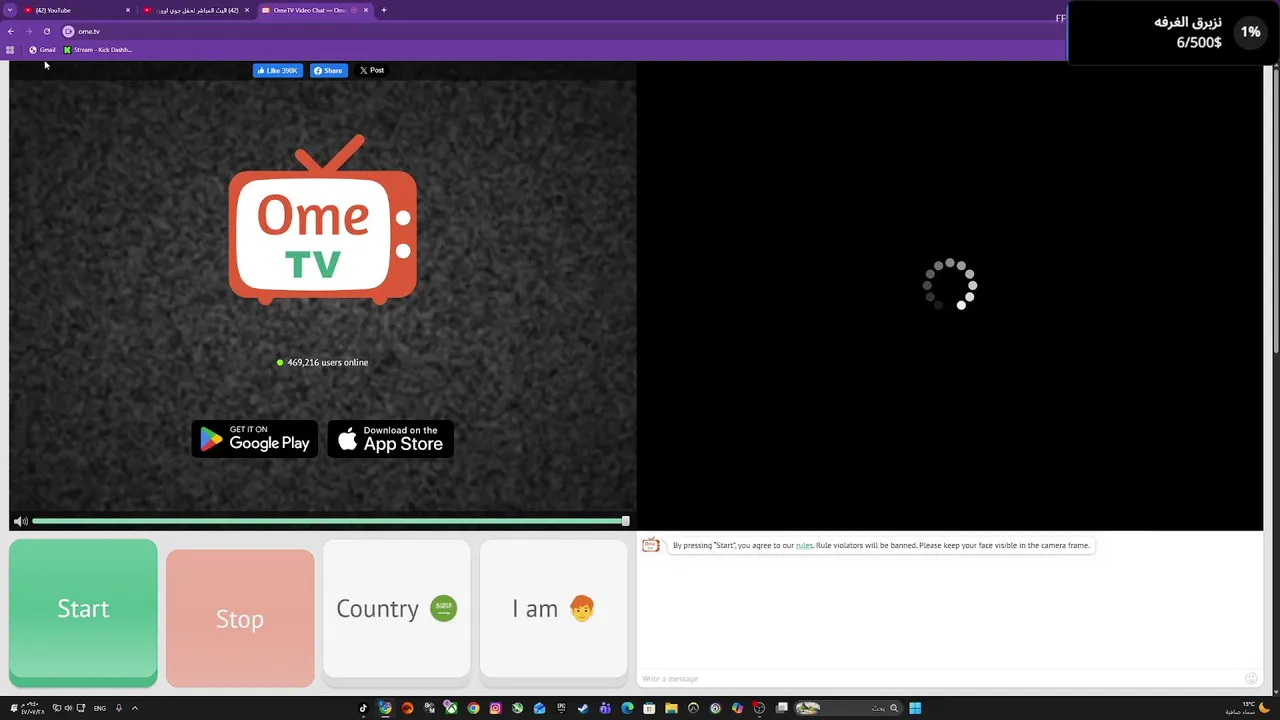Open the emoji picker in chat
The image size is (1280, 720).
click(x=1251, y=678)
